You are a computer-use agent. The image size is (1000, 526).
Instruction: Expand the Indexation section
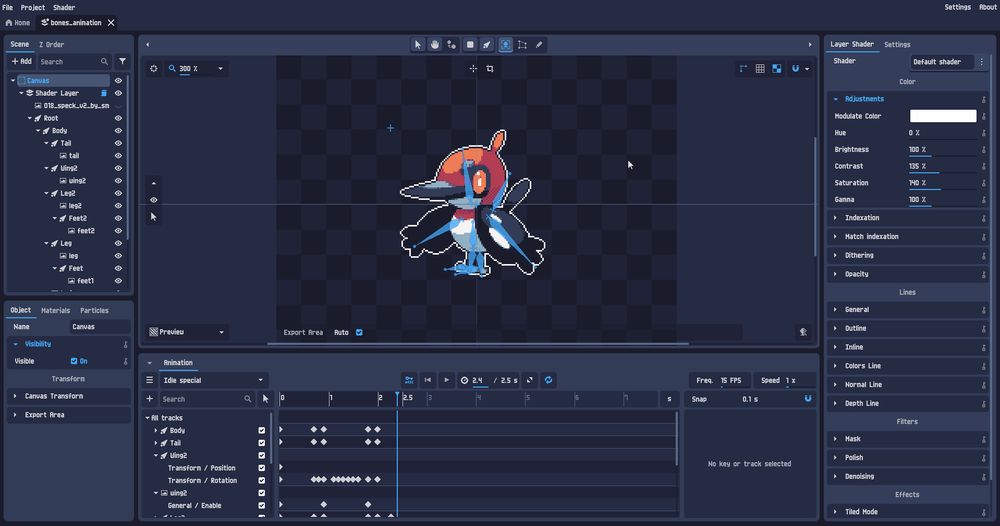click(x=906, y=217)
